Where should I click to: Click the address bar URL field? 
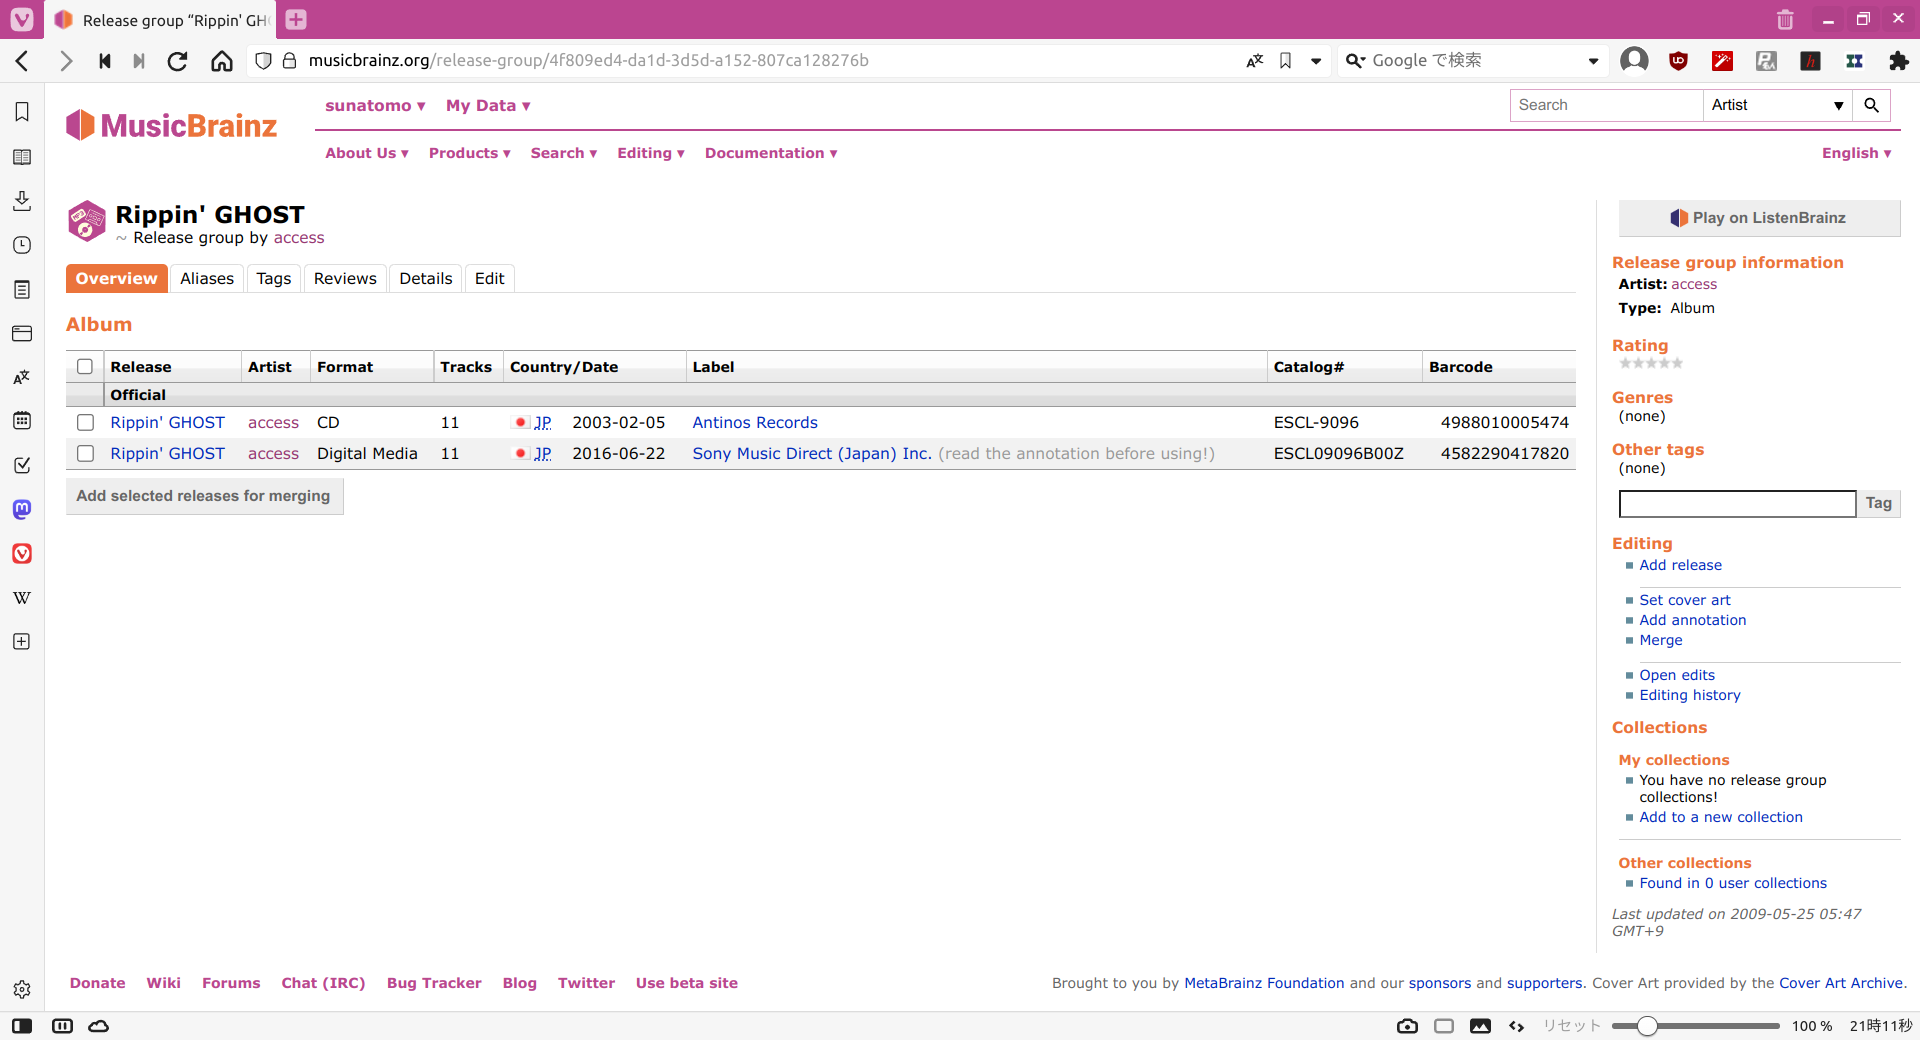point(770,61)
